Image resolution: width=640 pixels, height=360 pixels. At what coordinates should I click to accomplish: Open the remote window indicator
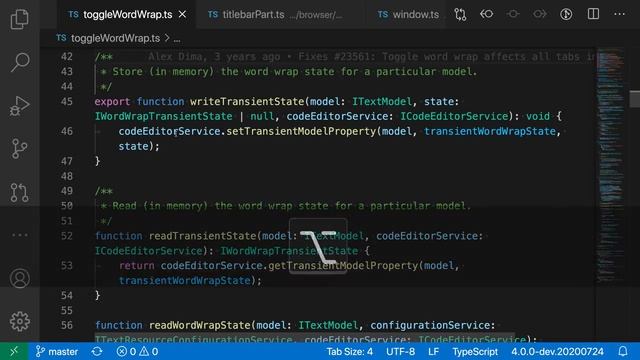[14, 351]
